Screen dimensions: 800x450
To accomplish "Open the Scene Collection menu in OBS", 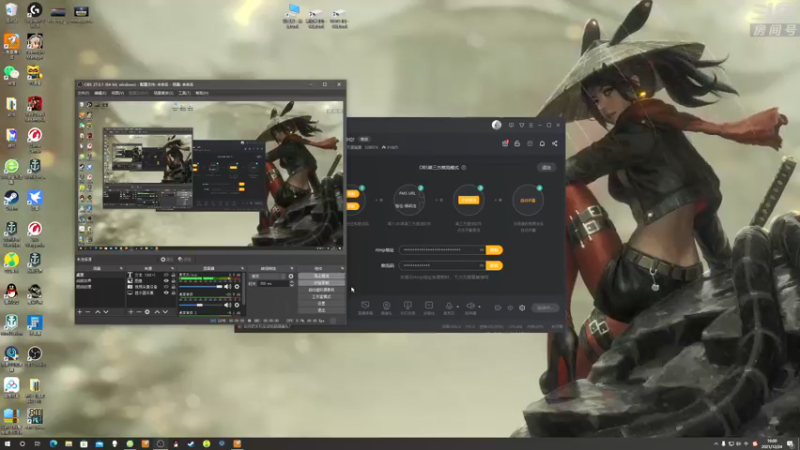I will click(163, 93).
